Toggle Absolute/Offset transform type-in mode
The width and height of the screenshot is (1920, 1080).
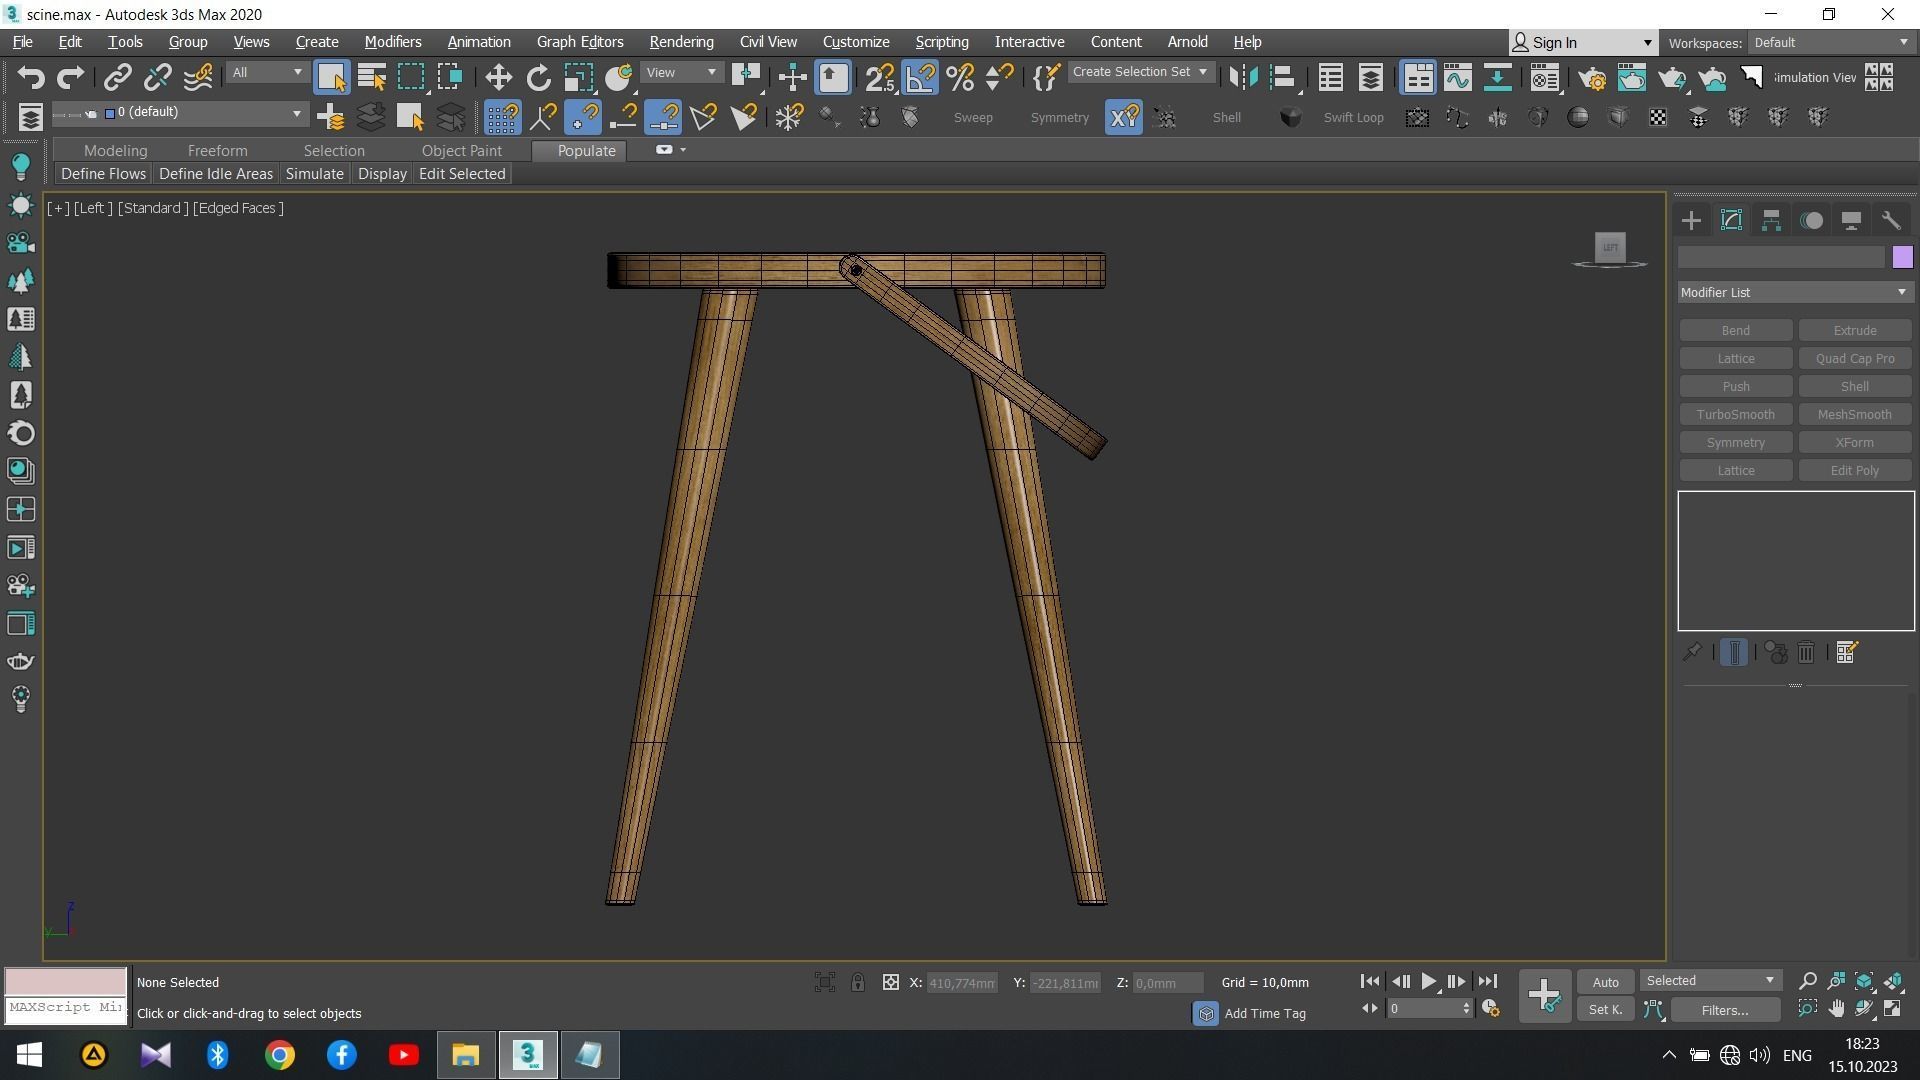(890, 983)
